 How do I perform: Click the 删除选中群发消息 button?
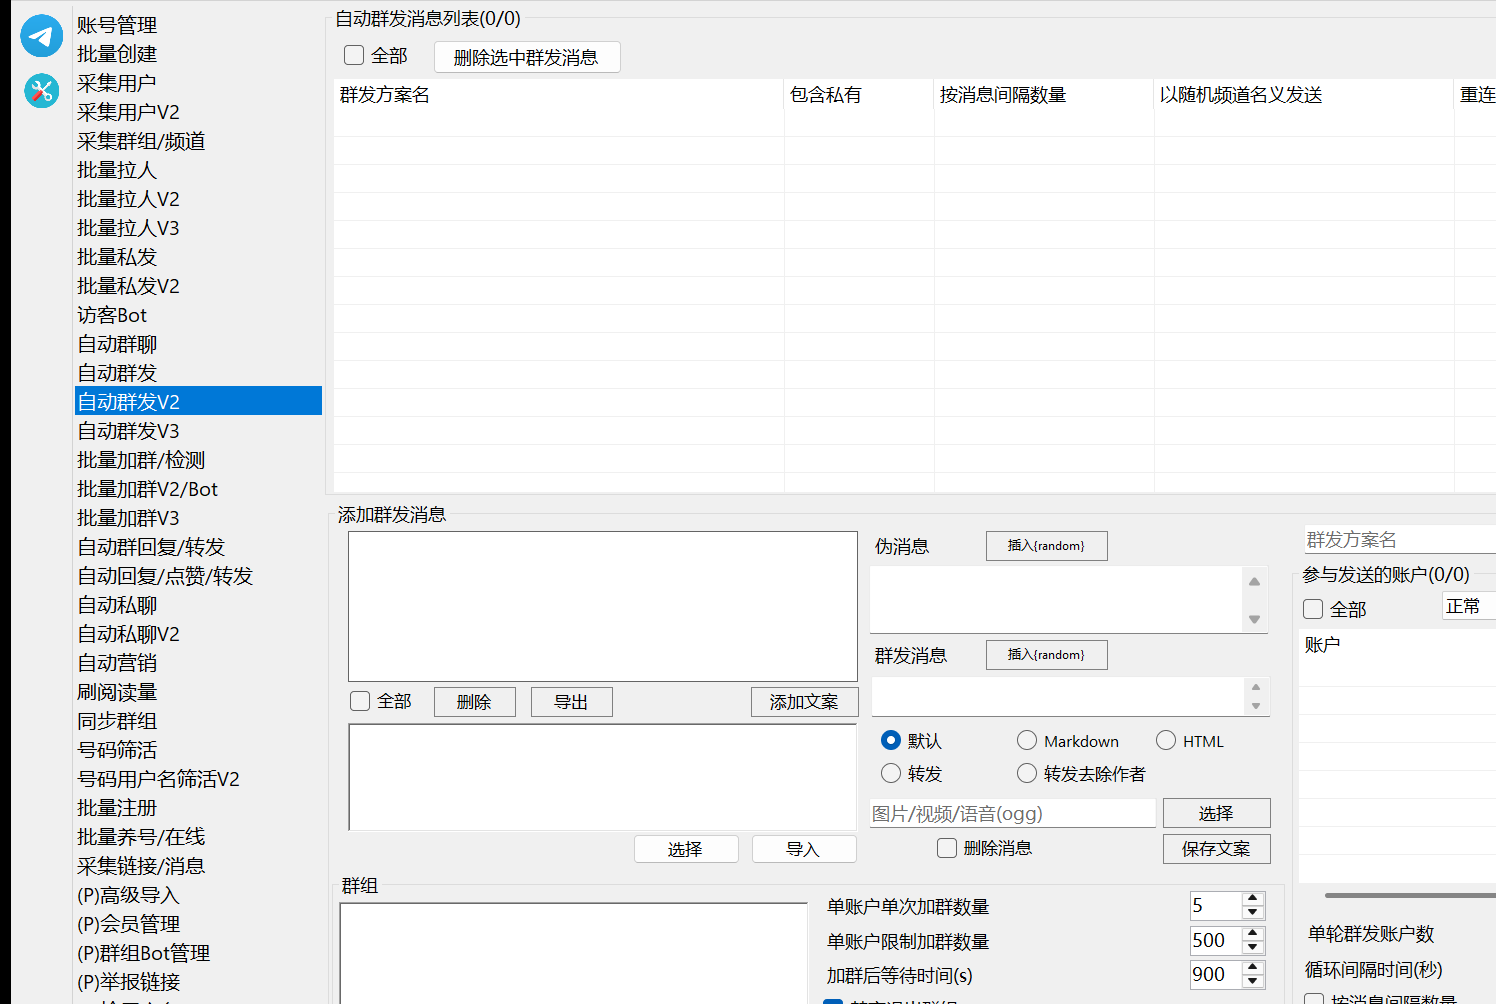[527, 57]
